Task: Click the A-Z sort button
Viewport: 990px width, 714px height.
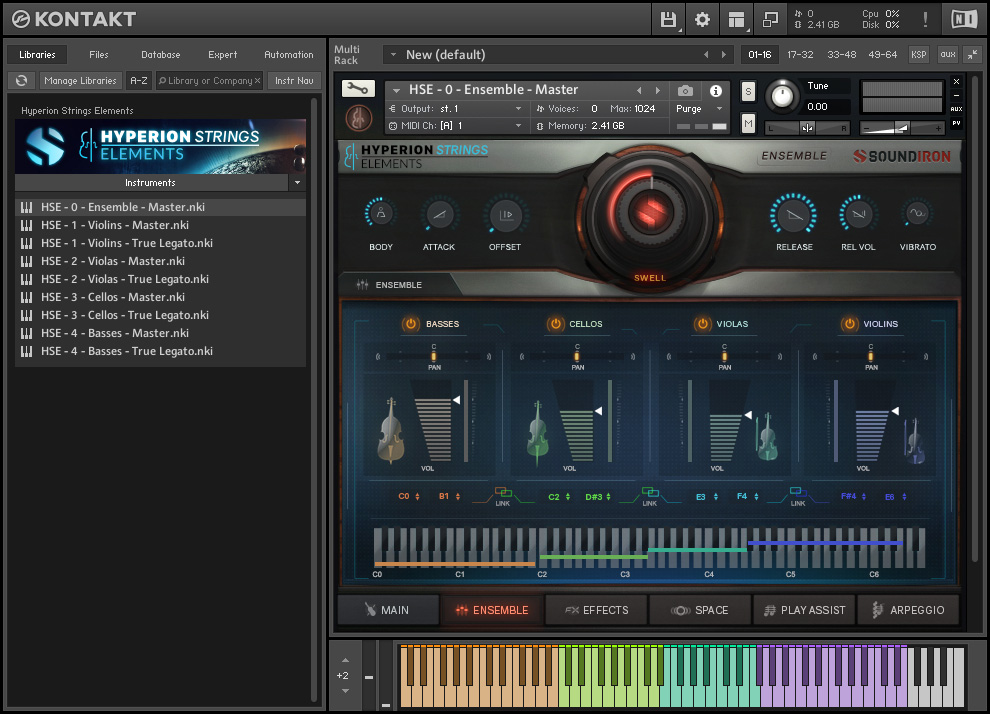Action: (x=138, y=81)
